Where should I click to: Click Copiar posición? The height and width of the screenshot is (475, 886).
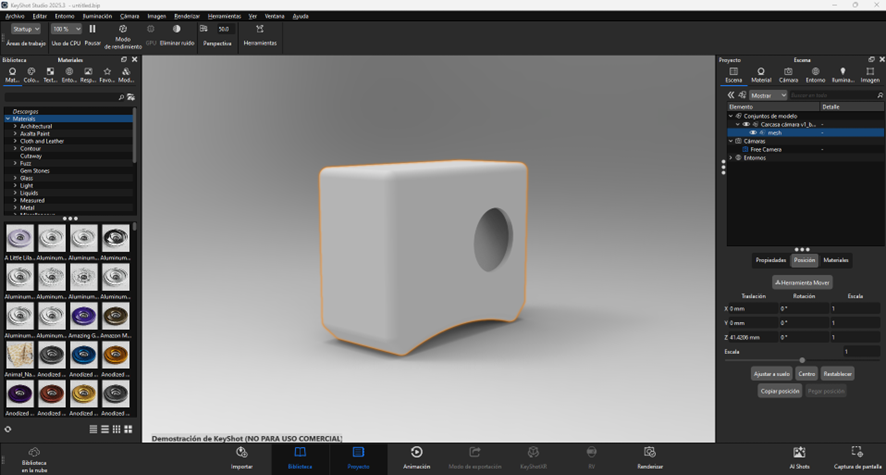click(x=780, y=391)
